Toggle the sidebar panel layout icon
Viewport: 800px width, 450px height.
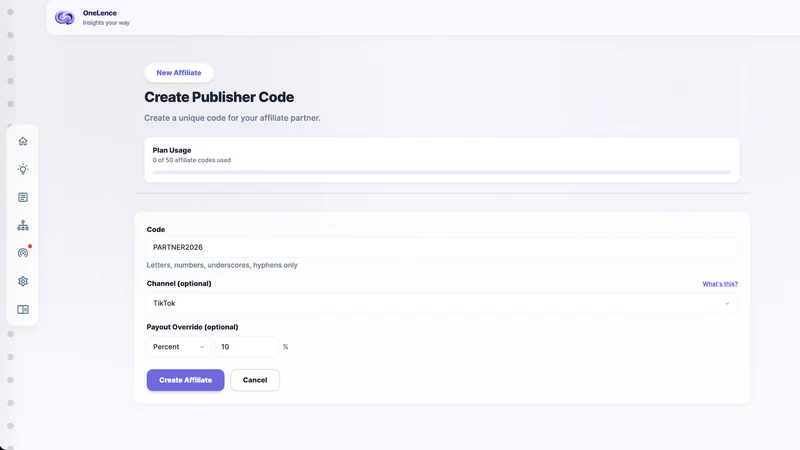point(23,310)
